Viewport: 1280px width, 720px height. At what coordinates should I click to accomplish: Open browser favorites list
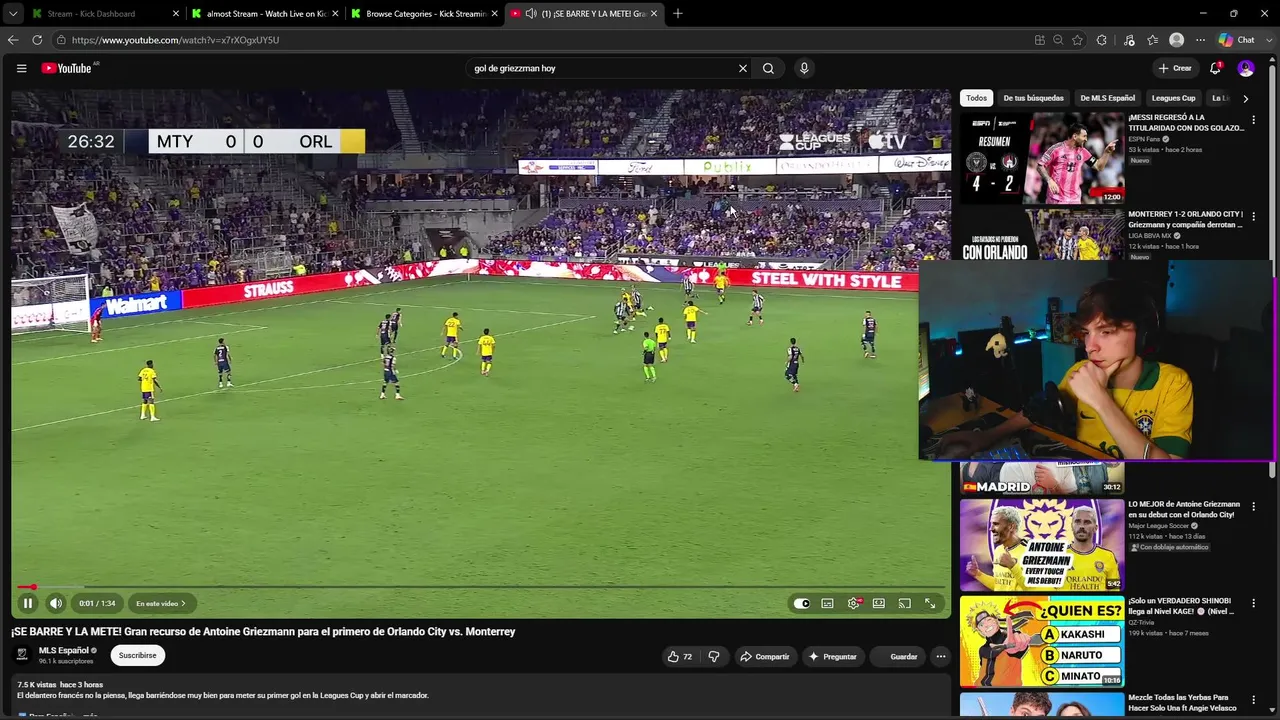pyautogui.click(x=1153, y=40)
